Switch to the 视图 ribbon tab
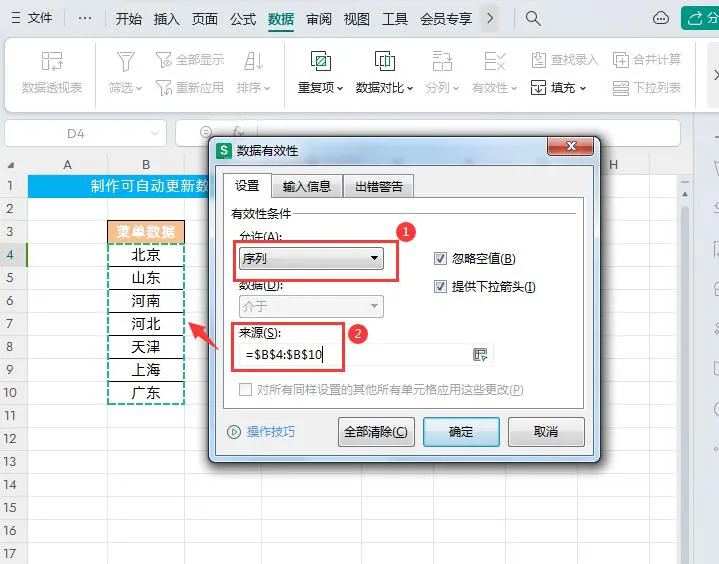Image resolution: width=719 pixels, height=564 pixels. tap(357, 19)
